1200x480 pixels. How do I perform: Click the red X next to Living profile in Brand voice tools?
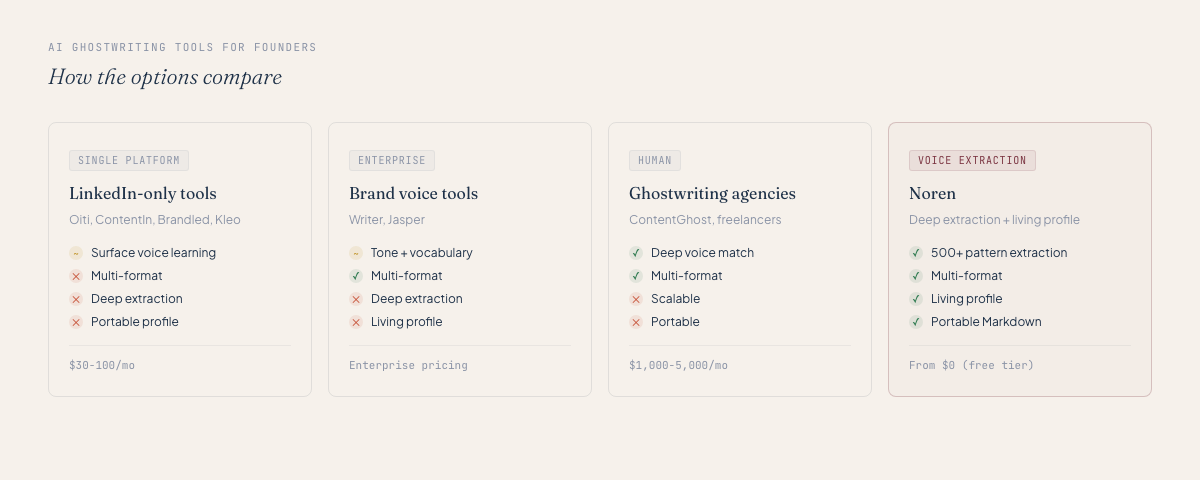click(356, 322)
